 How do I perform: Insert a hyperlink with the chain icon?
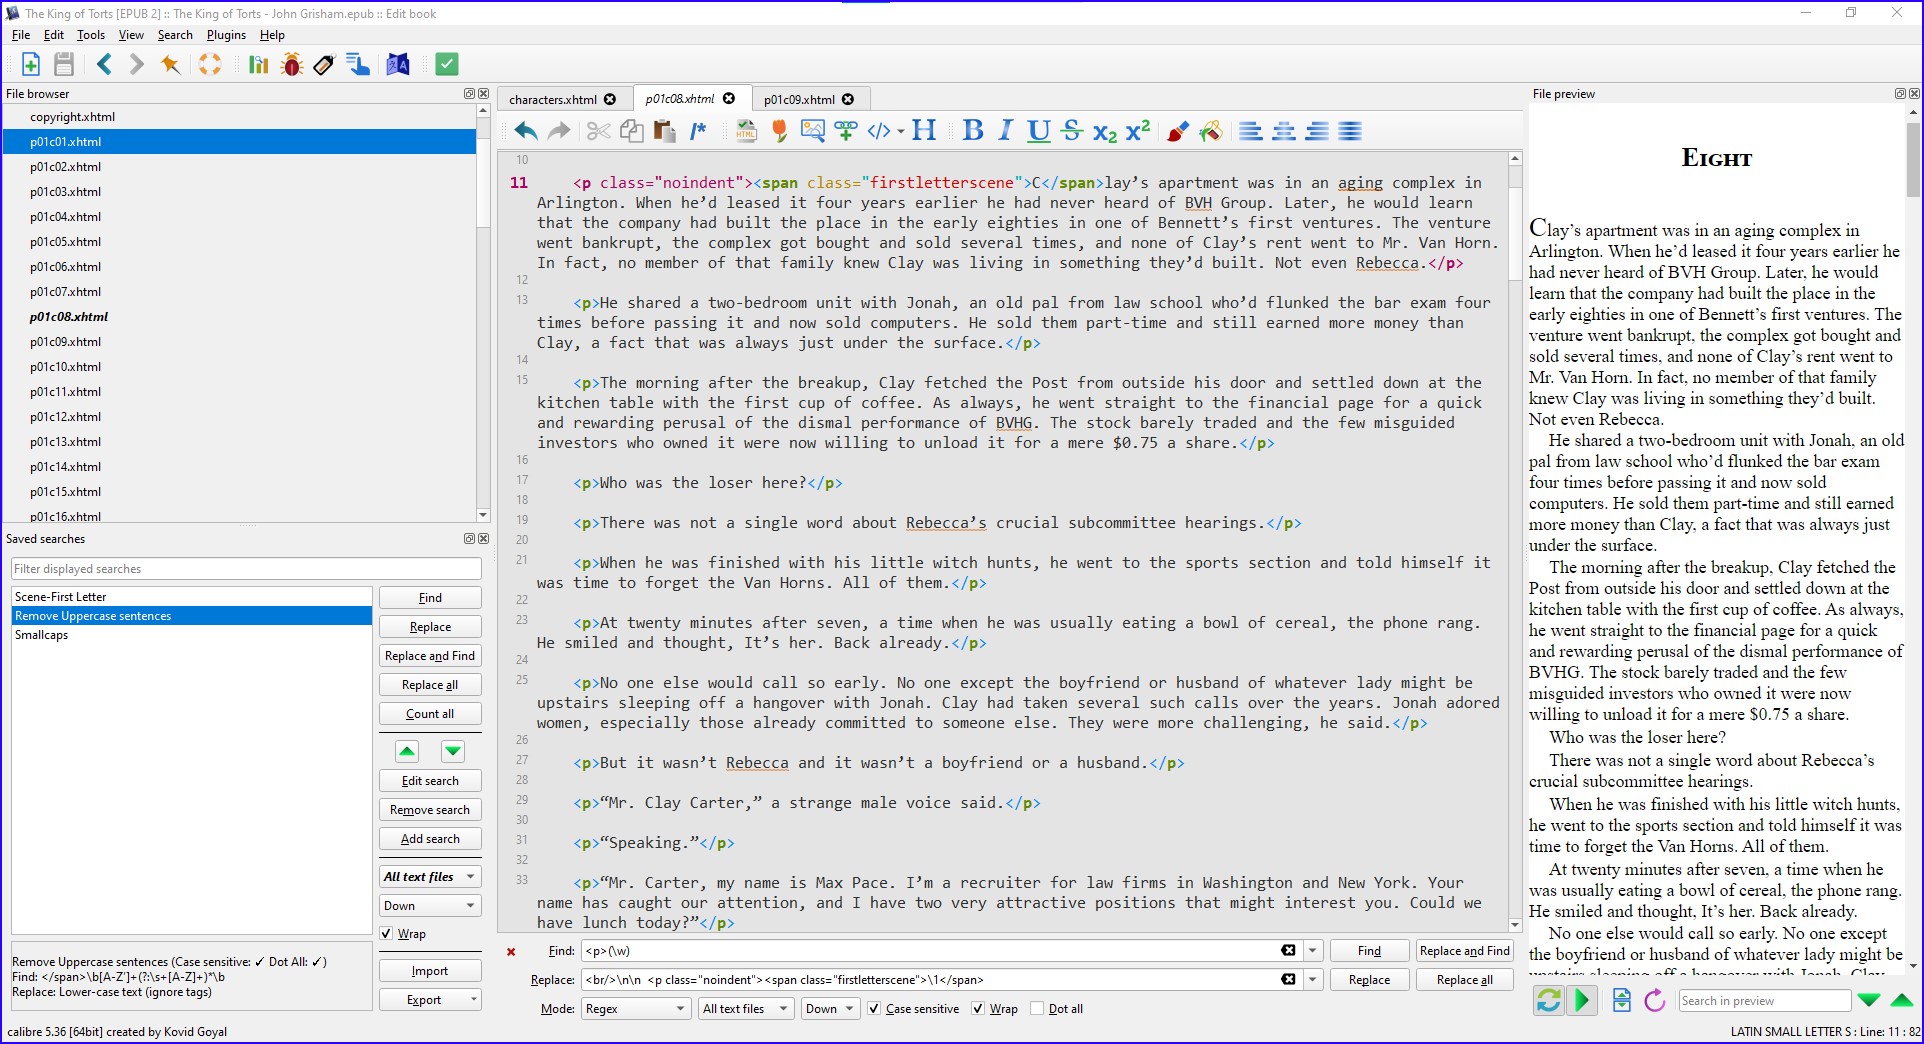tap(846, 131)
